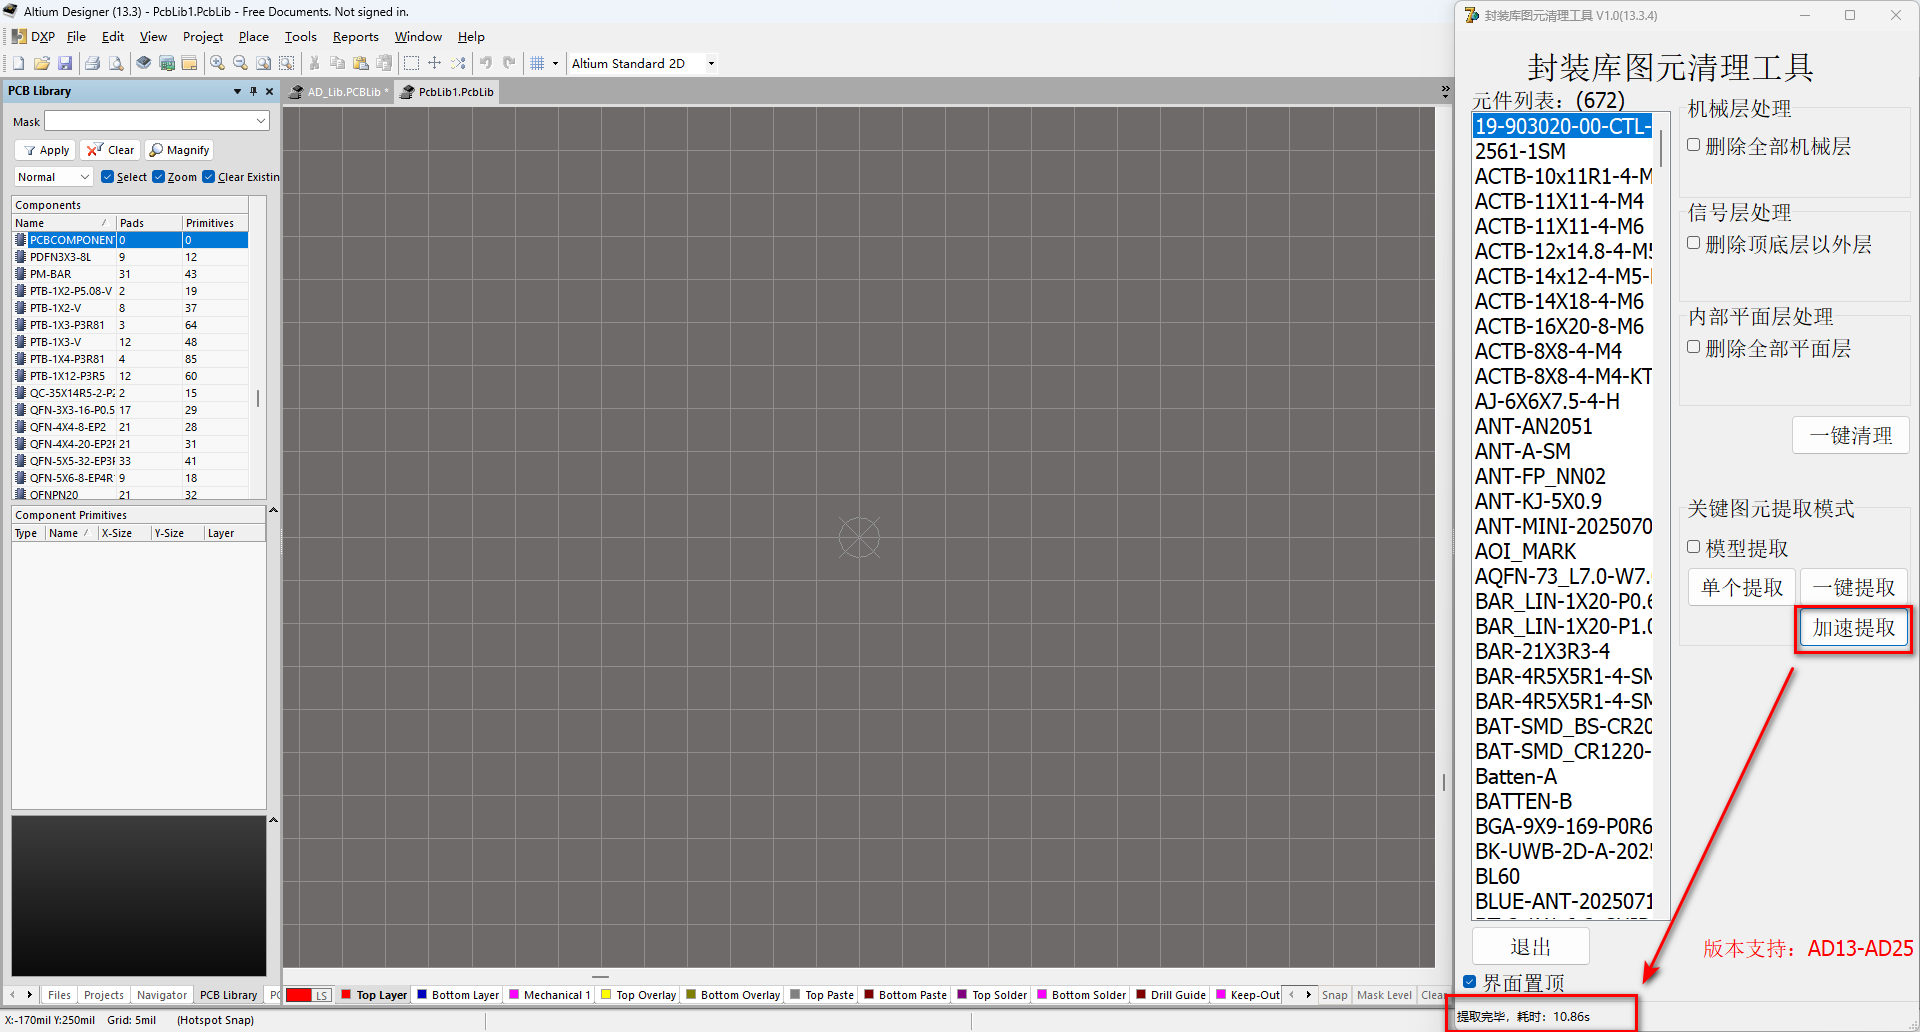Select the Top Overlay yellow swatch tab
This screenshot has height=1032, width=1920.
pos(638,995)
